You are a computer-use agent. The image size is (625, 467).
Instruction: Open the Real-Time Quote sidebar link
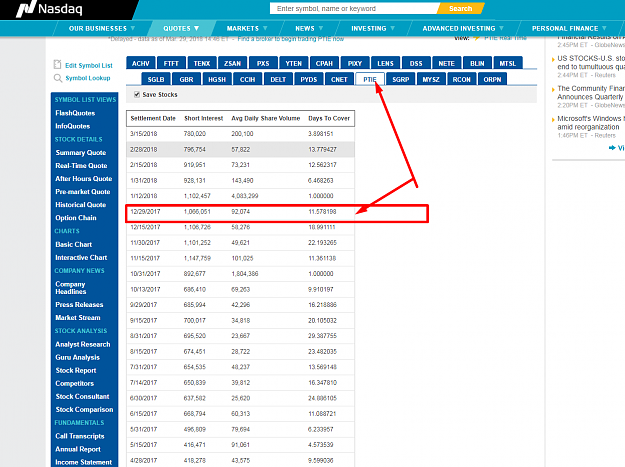(81, 166)
